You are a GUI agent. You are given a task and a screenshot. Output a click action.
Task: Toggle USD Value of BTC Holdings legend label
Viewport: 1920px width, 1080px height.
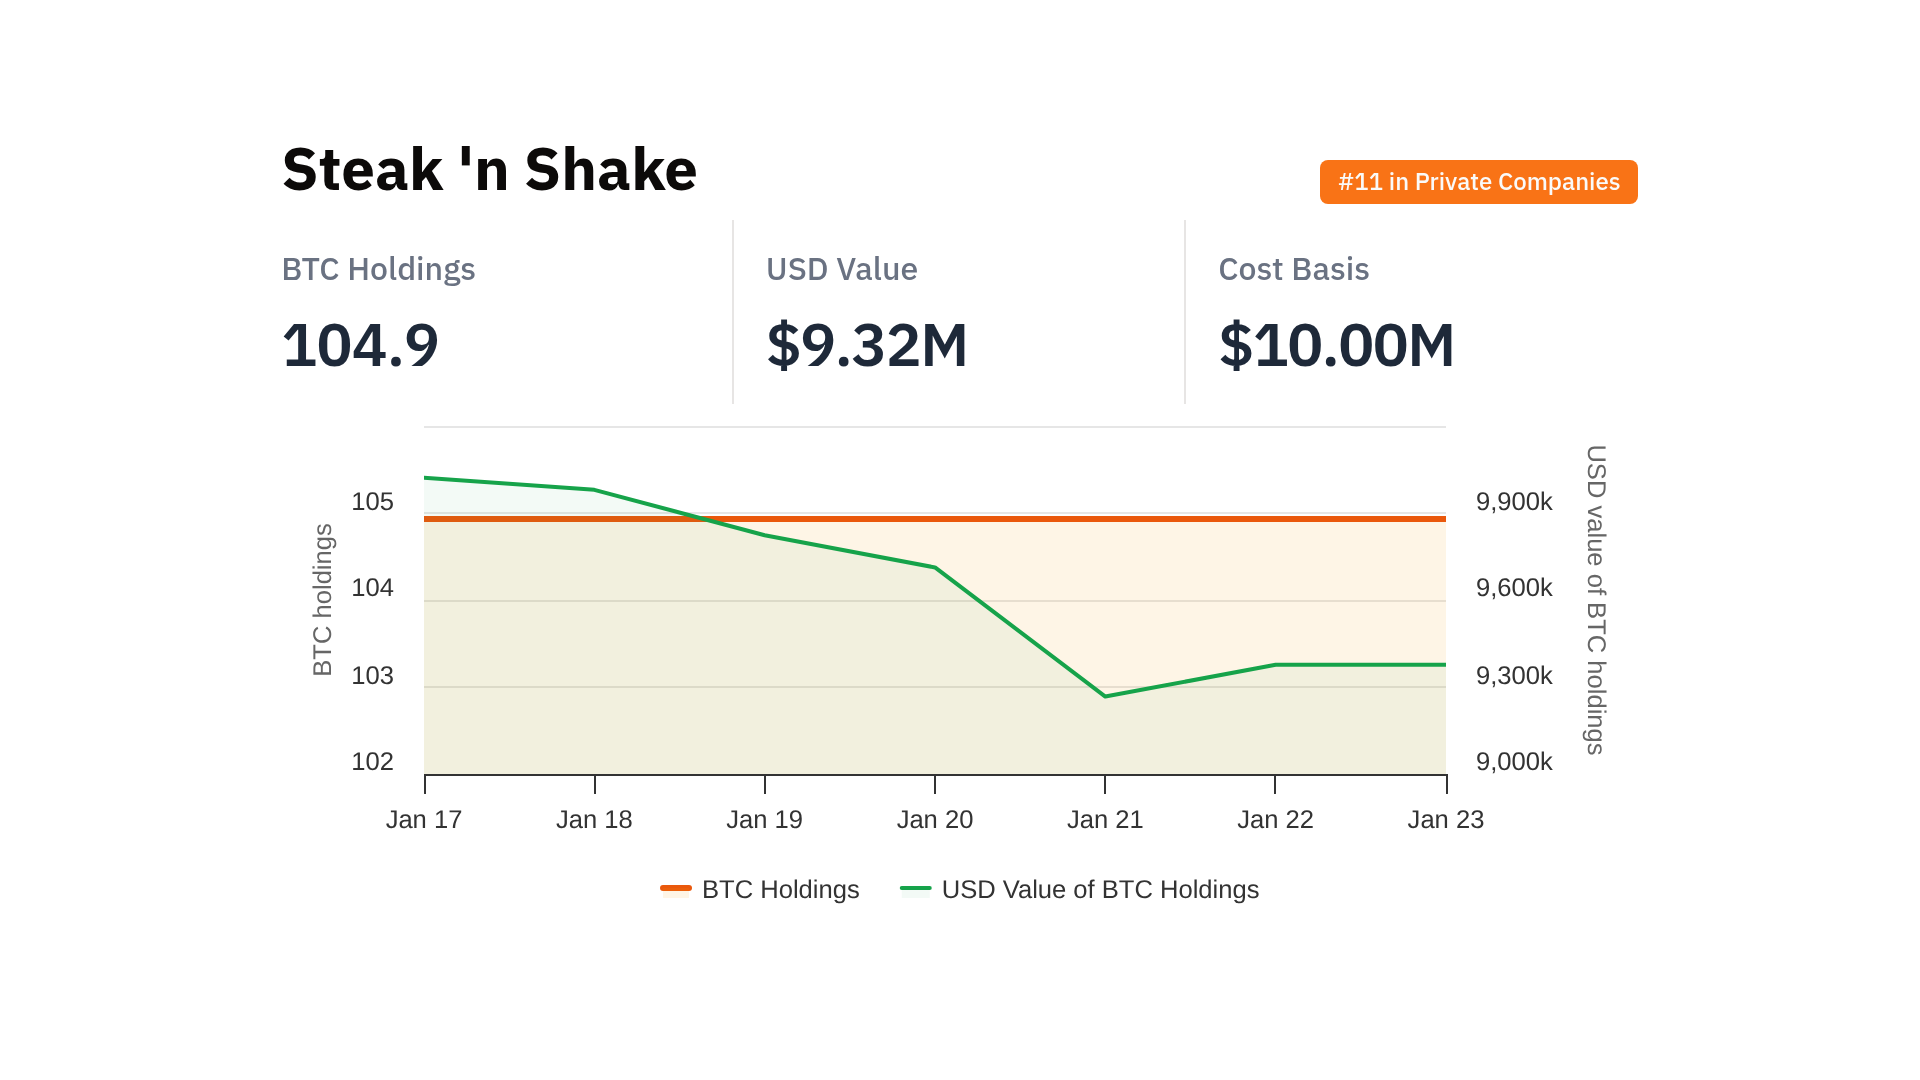click(x=1100, y=889)
